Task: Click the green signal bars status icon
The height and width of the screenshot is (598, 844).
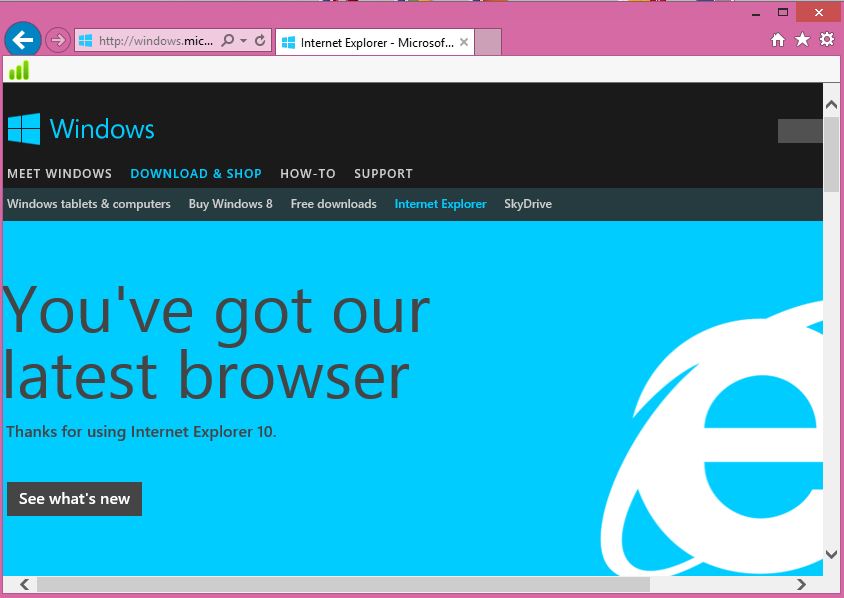Action: coord(20,70)
